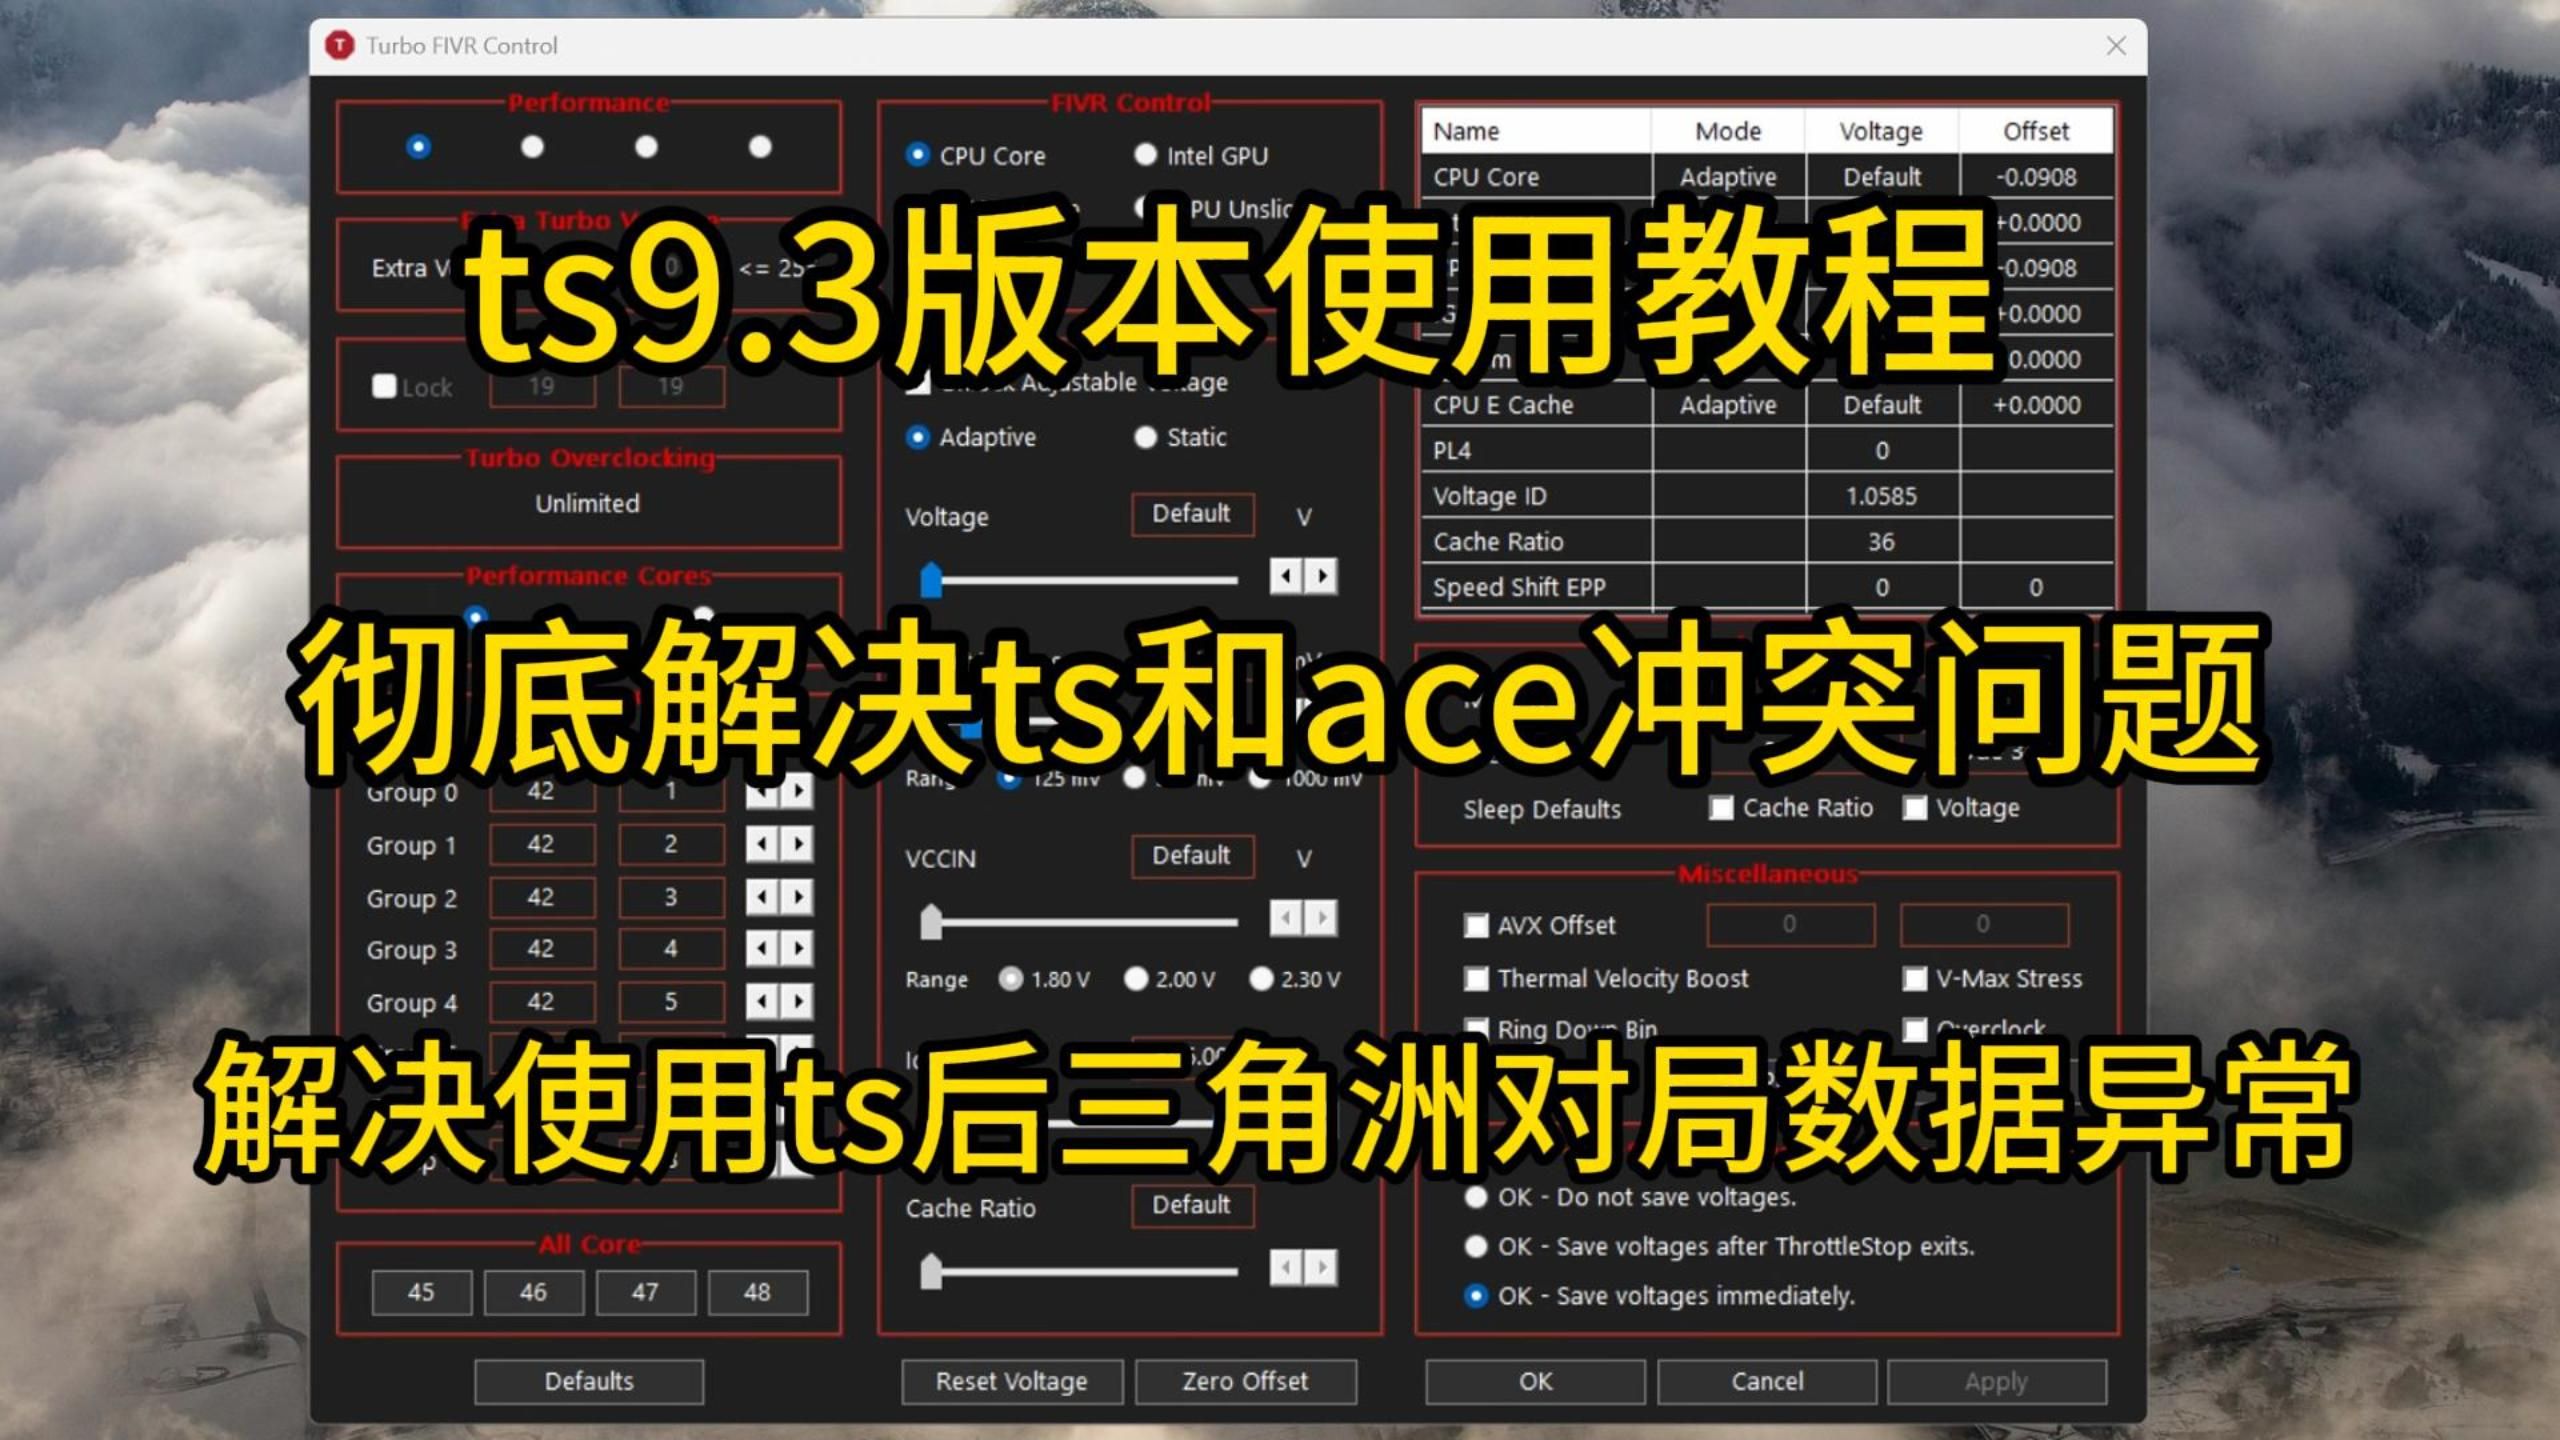
Task: Click the Zero Offset button
Action: (1245, 1381)
